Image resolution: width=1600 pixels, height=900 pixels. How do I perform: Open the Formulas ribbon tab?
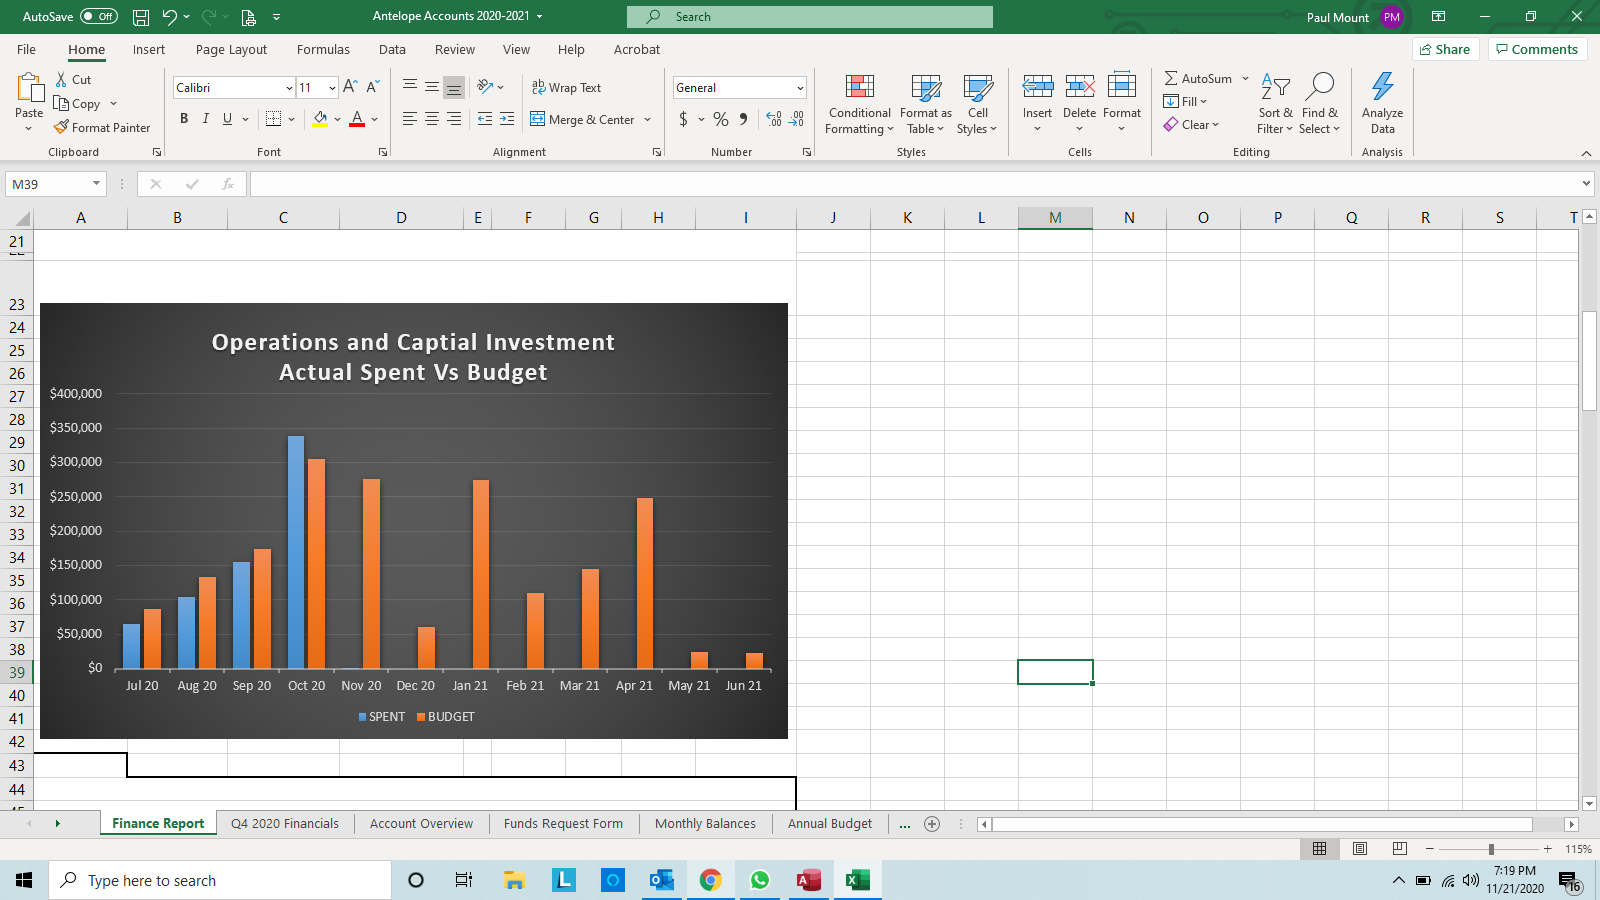click(x=323, y=50)
